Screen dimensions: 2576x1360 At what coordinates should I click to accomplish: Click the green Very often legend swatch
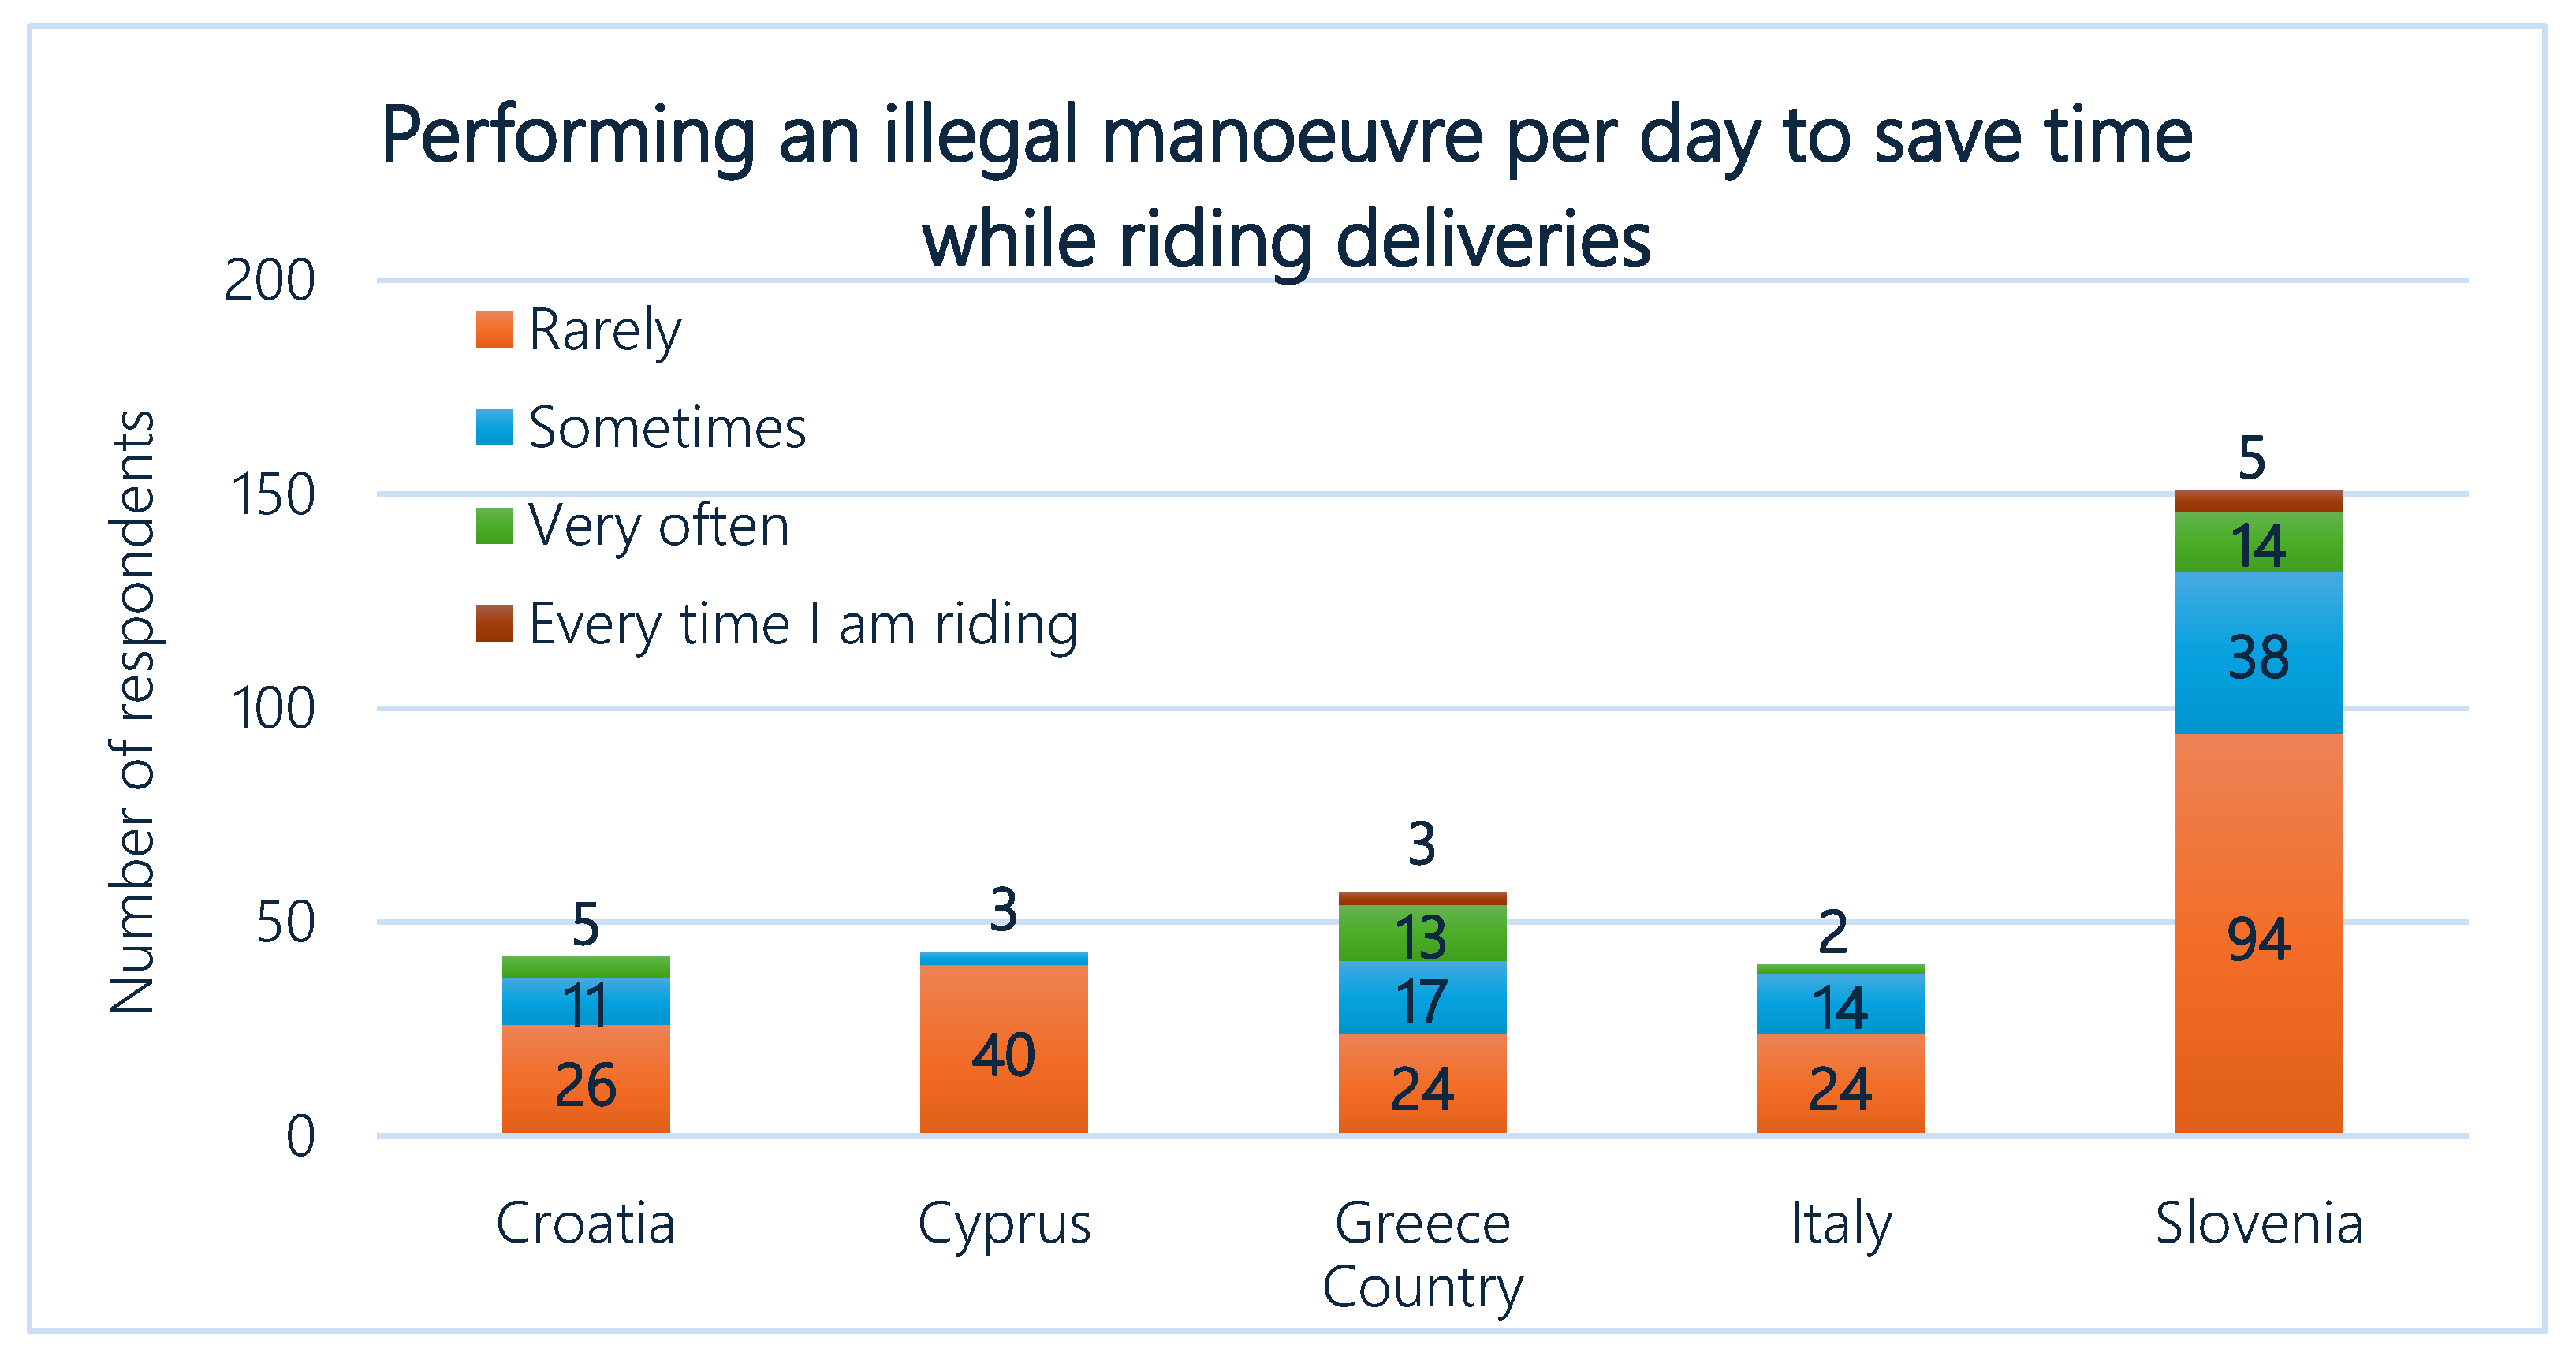click(494, 526)
